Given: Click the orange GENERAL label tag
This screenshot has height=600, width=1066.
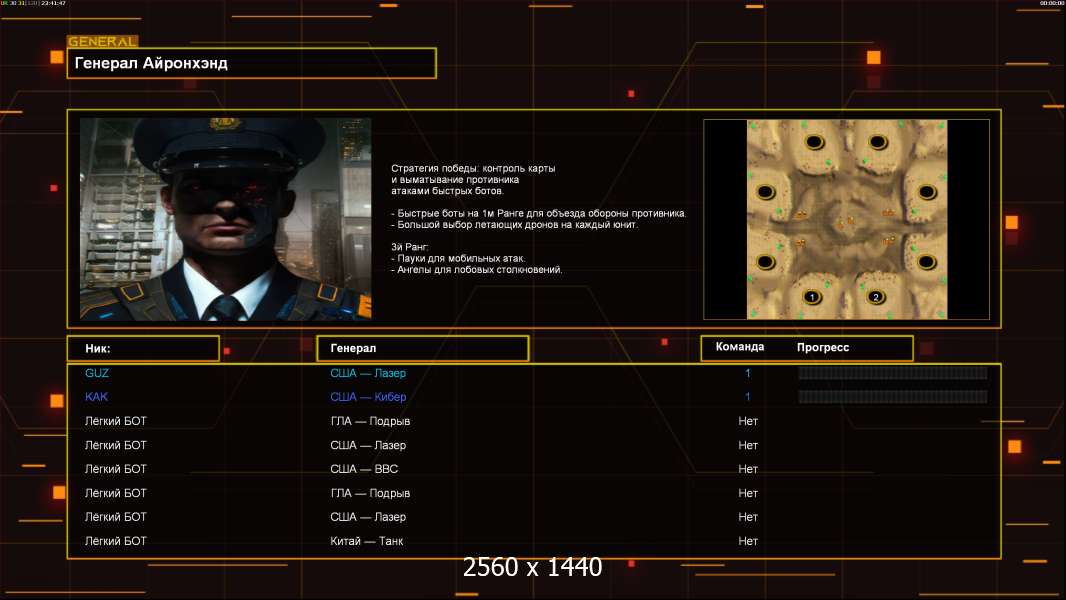Looking at the screenshot, I should [102, 42].
